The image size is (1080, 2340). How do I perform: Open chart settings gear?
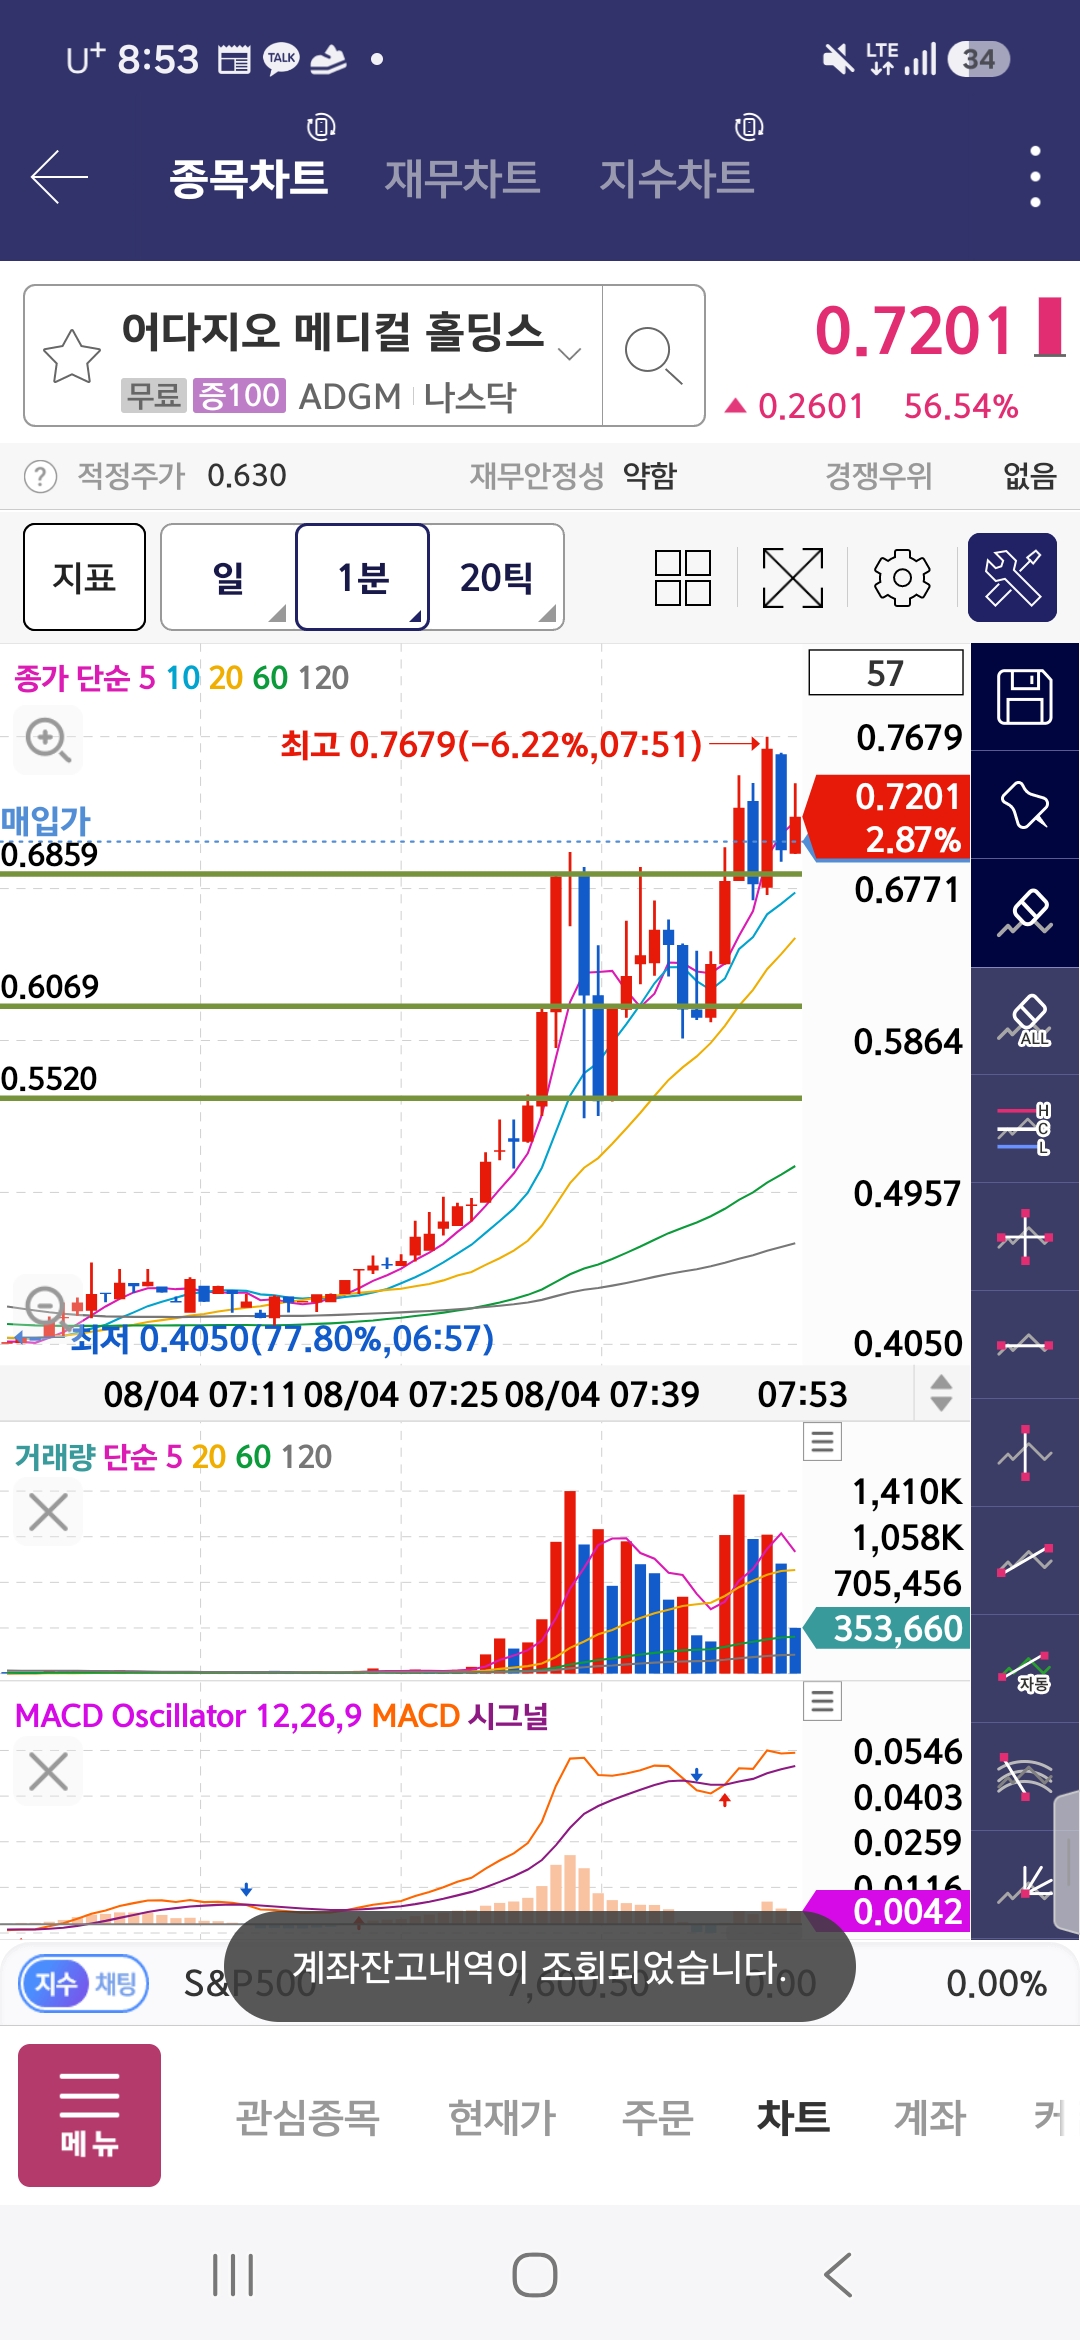point(902,578)
